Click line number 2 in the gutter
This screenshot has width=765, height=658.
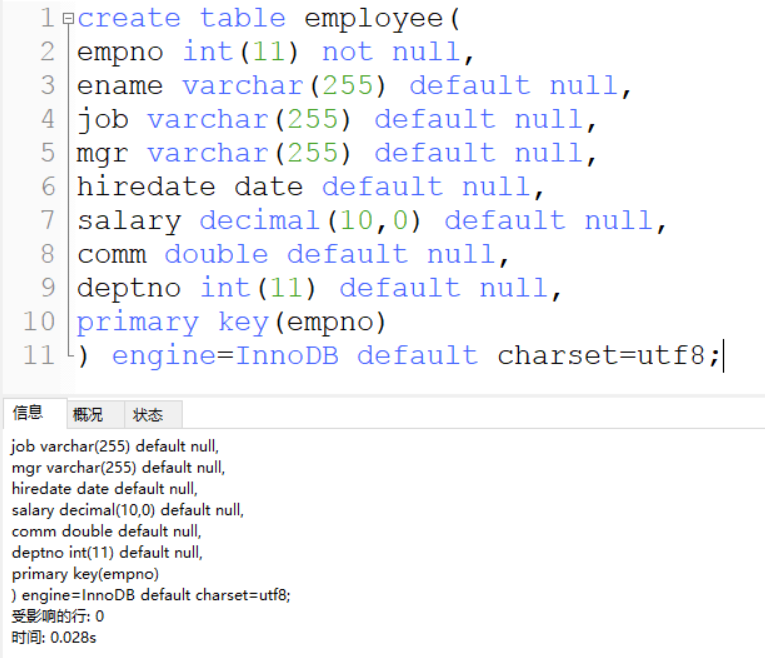[47, 52]
